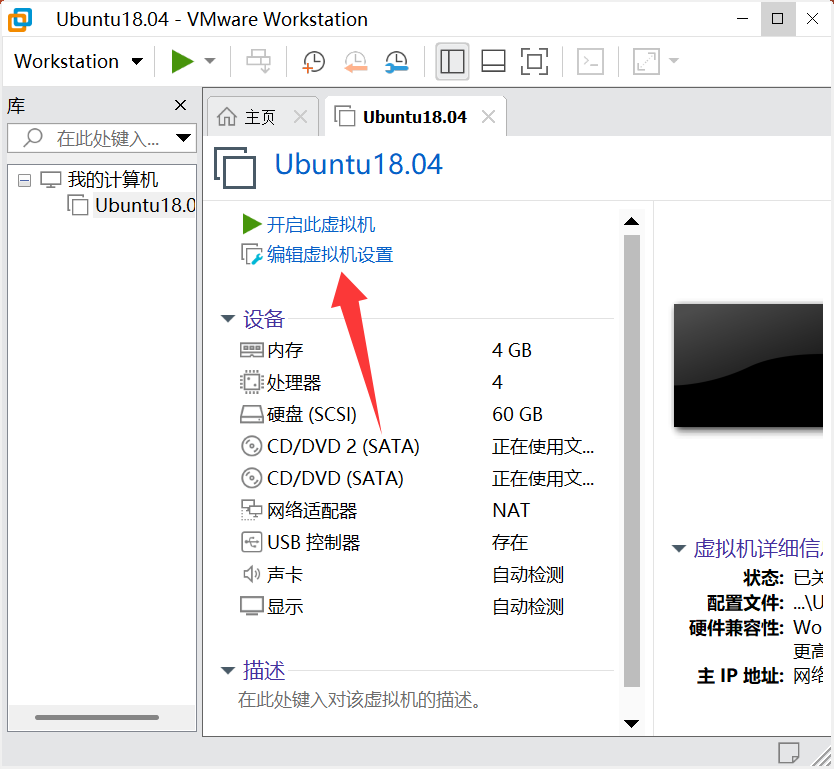Enter full screen mode icon
The width and height of the screenshot is (834, 769).
[534, 61]
